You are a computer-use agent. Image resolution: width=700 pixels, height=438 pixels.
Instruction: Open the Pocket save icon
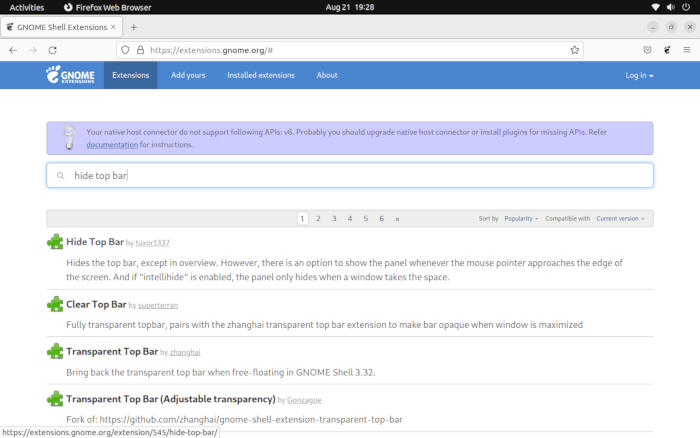pyautogui.click(x=647, y=50)
